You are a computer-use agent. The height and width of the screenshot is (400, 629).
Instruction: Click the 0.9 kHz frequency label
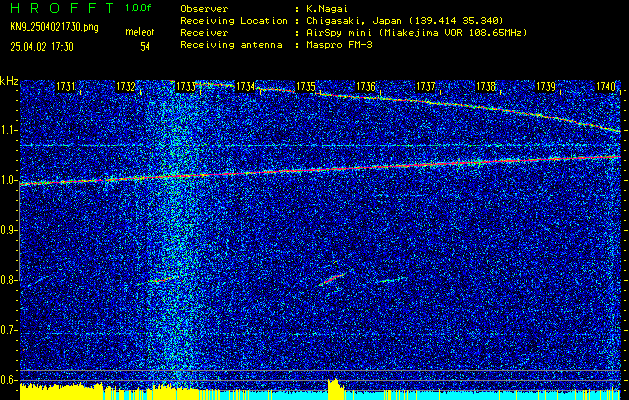click(x=8, y=230)
